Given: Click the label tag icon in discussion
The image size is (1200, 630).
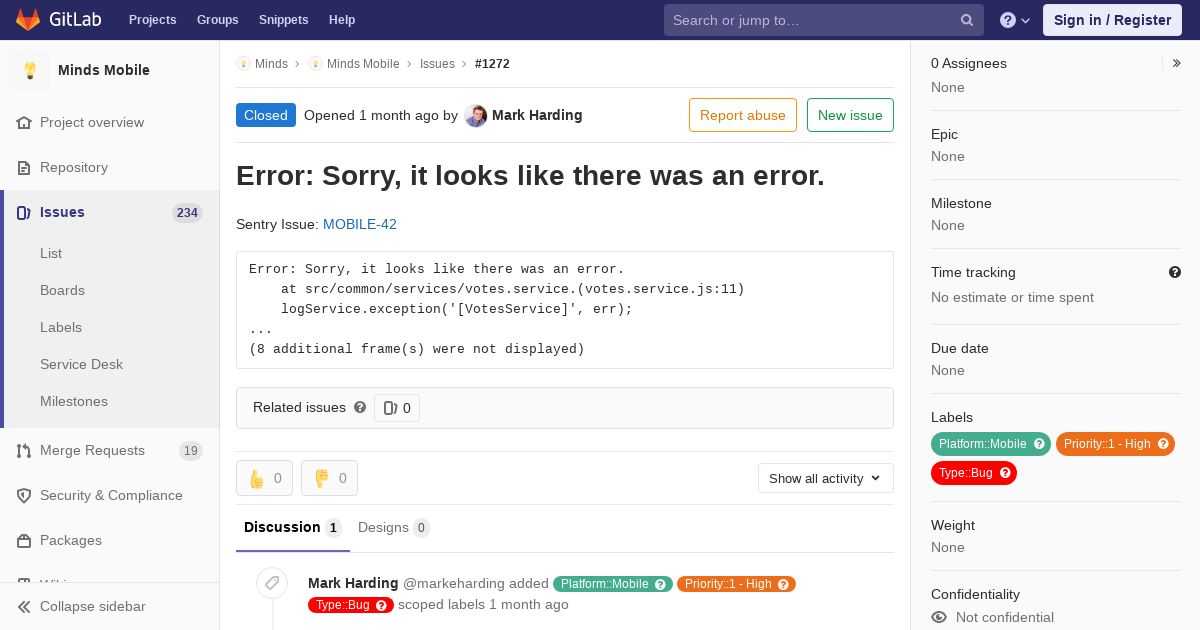Looking at the screenshot, I should tap(272, 583).
